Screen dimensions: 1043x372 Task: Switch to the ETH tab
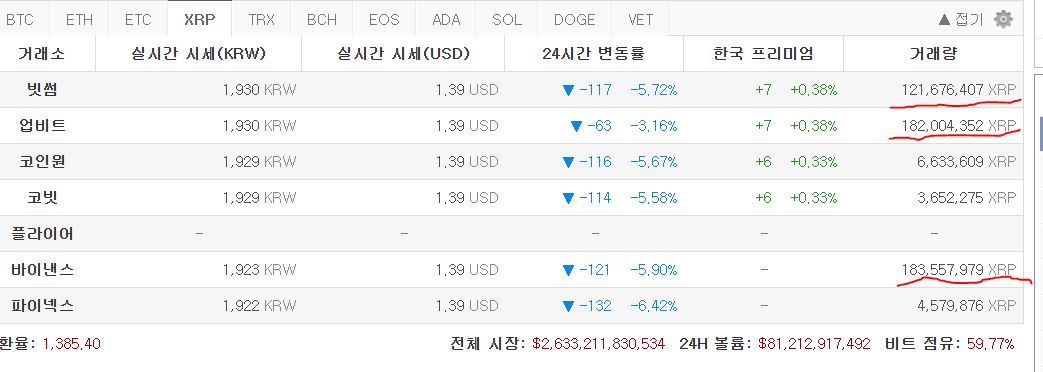(79, 19)
